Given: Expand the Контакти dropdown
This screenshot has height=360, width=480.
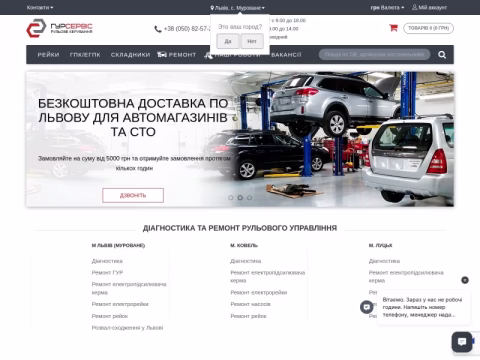Looking at the screenshot, I should (40, 7).
